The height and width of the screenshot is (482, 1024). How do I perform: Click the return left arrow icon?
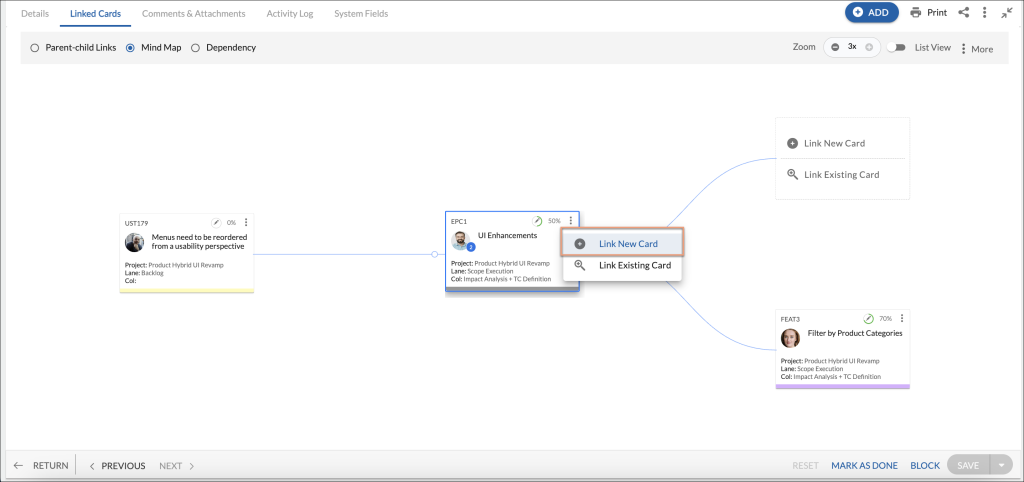(x=18, y=466)
